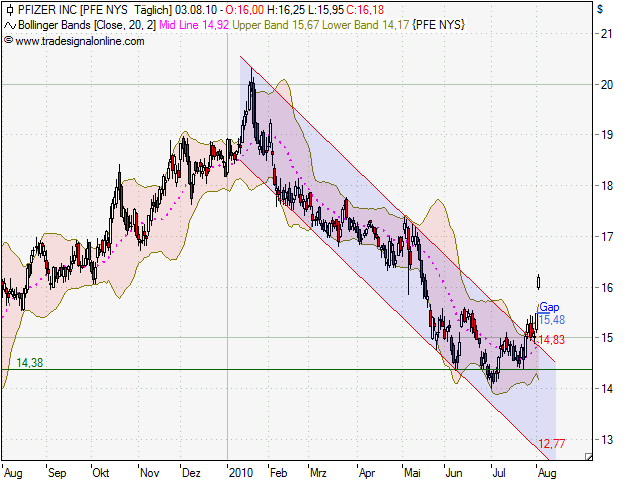640x480 pixels.
Task: Click the 14 price axis tick
Action: (x=607, y=389)
